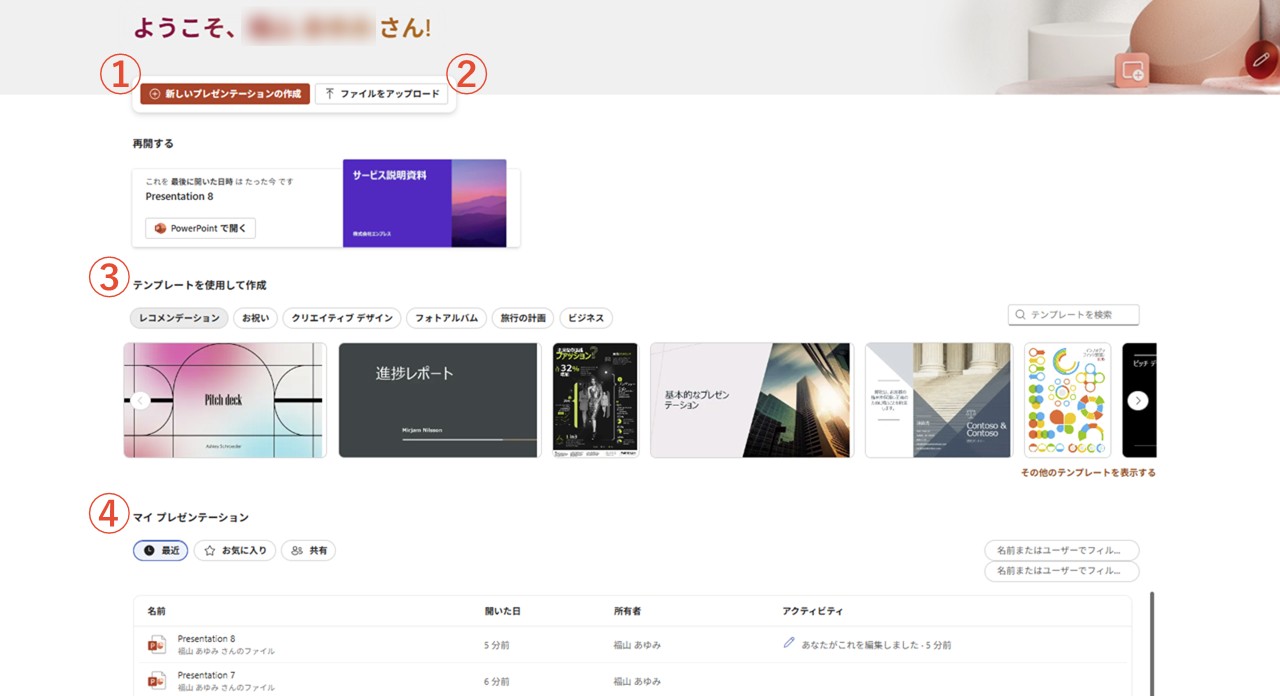
Task: Click the template search field
Action: (1073, 315)
